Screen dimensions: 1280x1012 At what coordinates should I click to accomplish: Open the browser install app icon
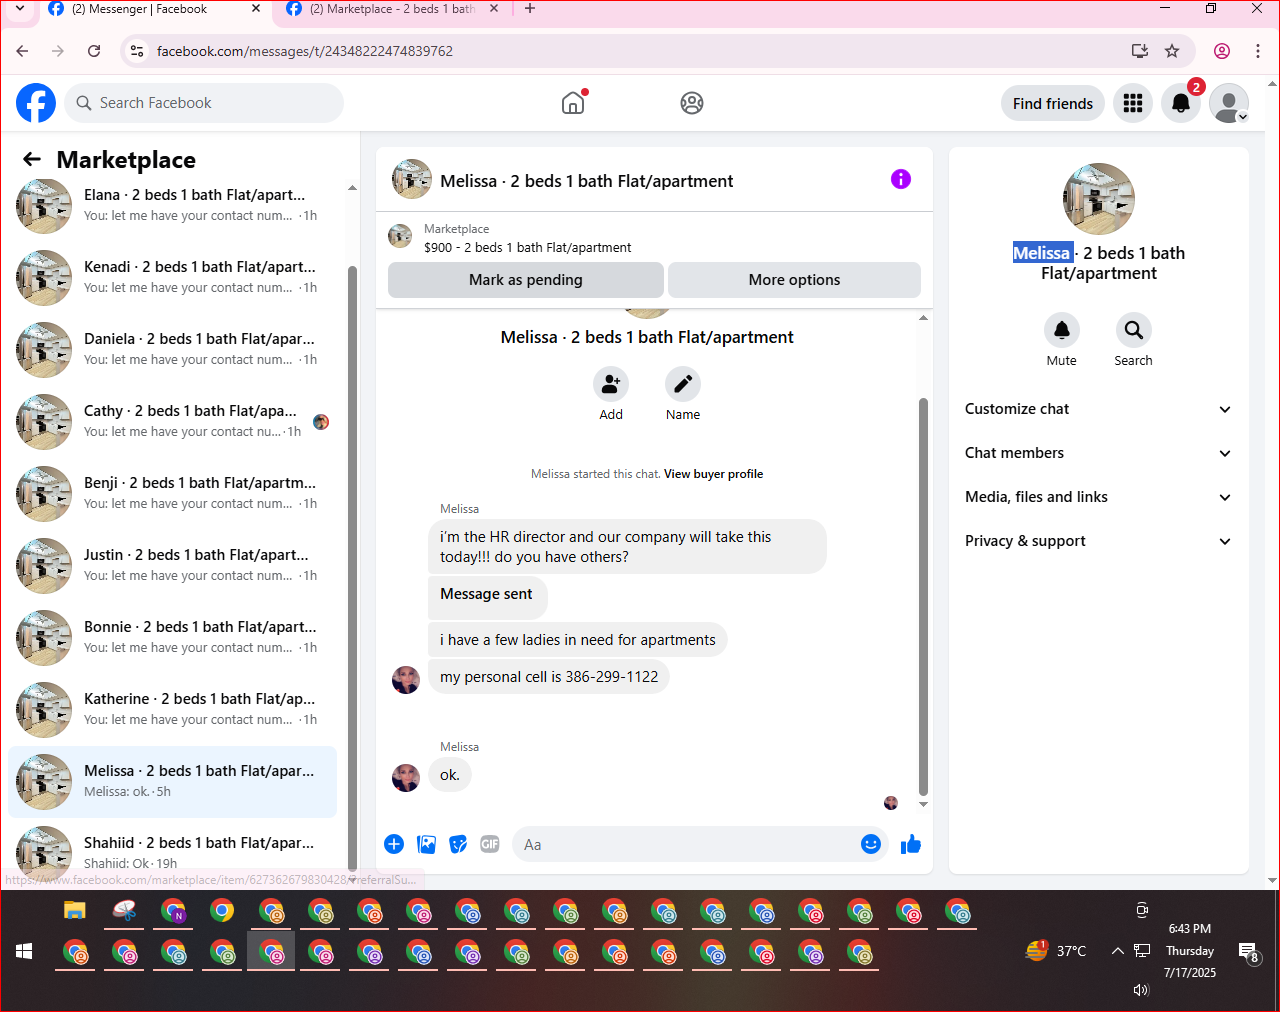1139,51
